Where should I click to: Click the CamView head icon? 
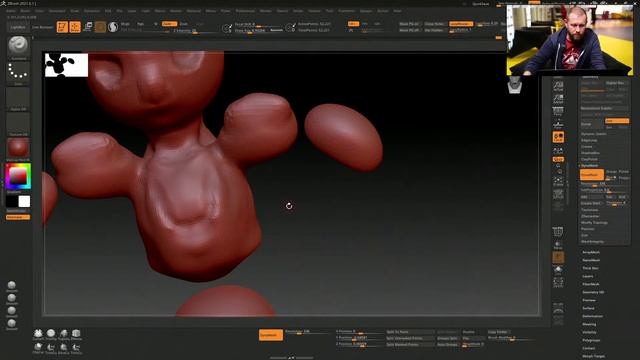click(x=515, y=85)
